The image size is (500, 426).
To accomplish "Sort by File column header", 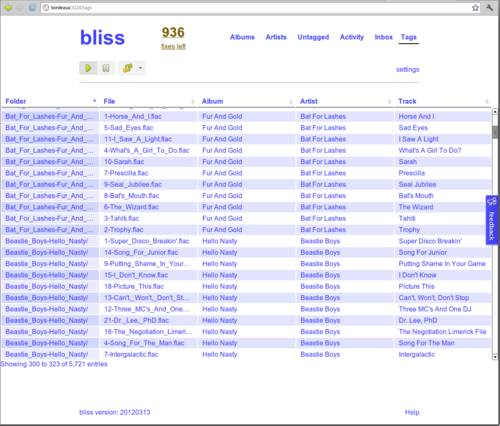I will [148, 101].
